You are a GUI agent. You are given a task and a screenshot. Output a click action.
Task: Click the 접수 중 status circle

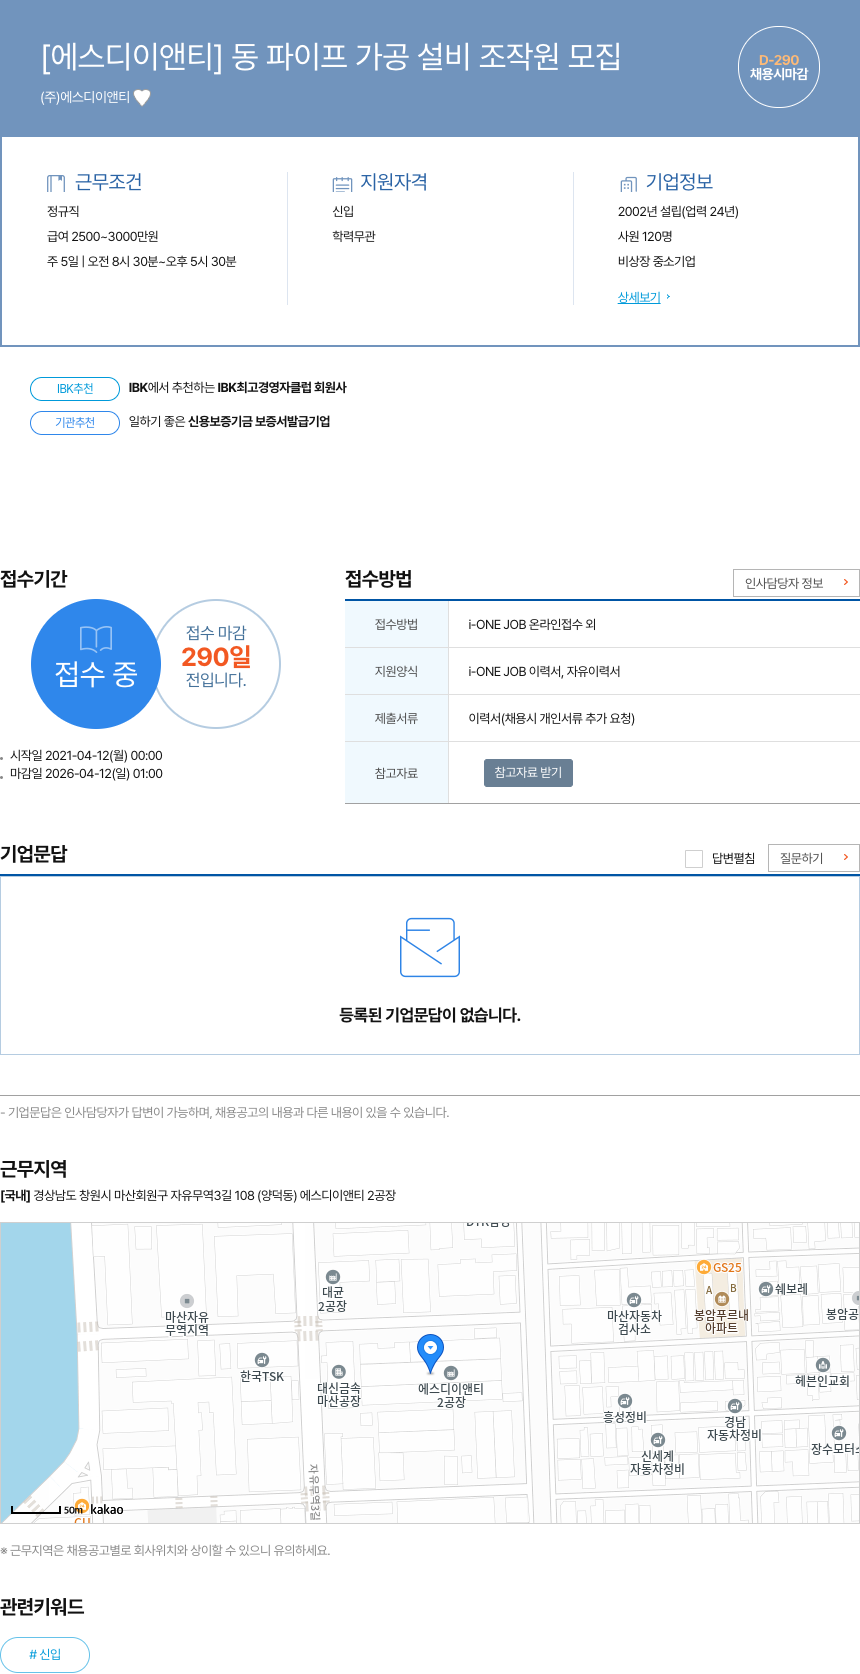coord(96,664)
